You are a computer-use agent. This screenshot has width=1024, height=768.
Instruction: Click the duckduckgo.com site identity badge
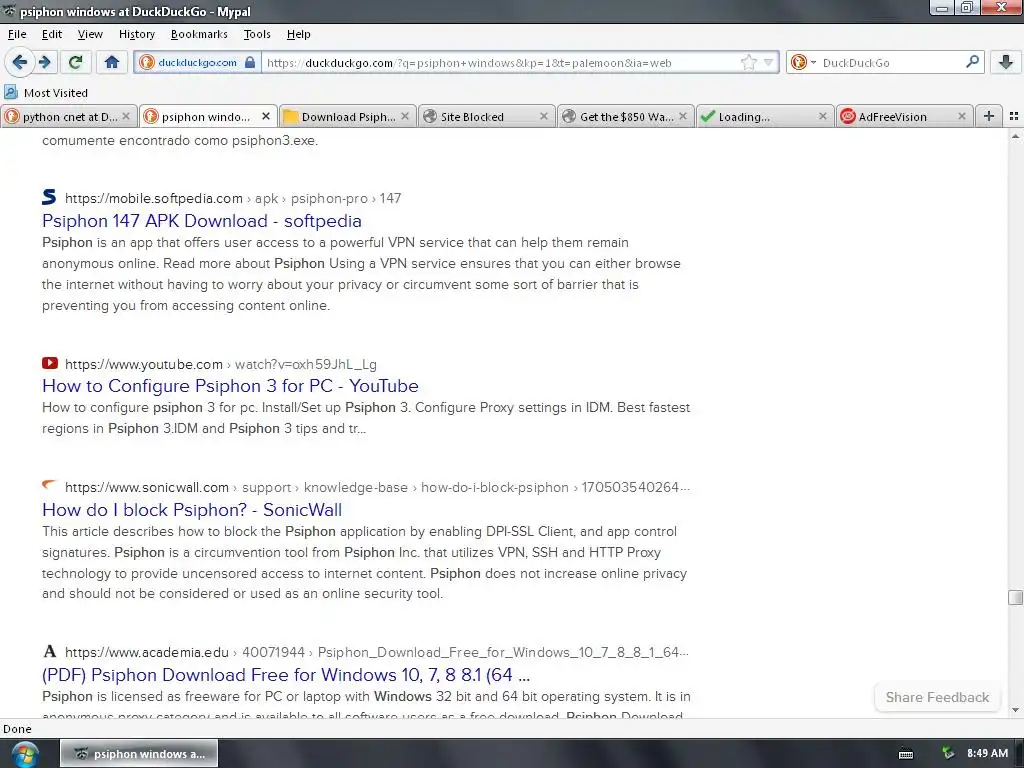pyautogui.click(x=197, y=63)
